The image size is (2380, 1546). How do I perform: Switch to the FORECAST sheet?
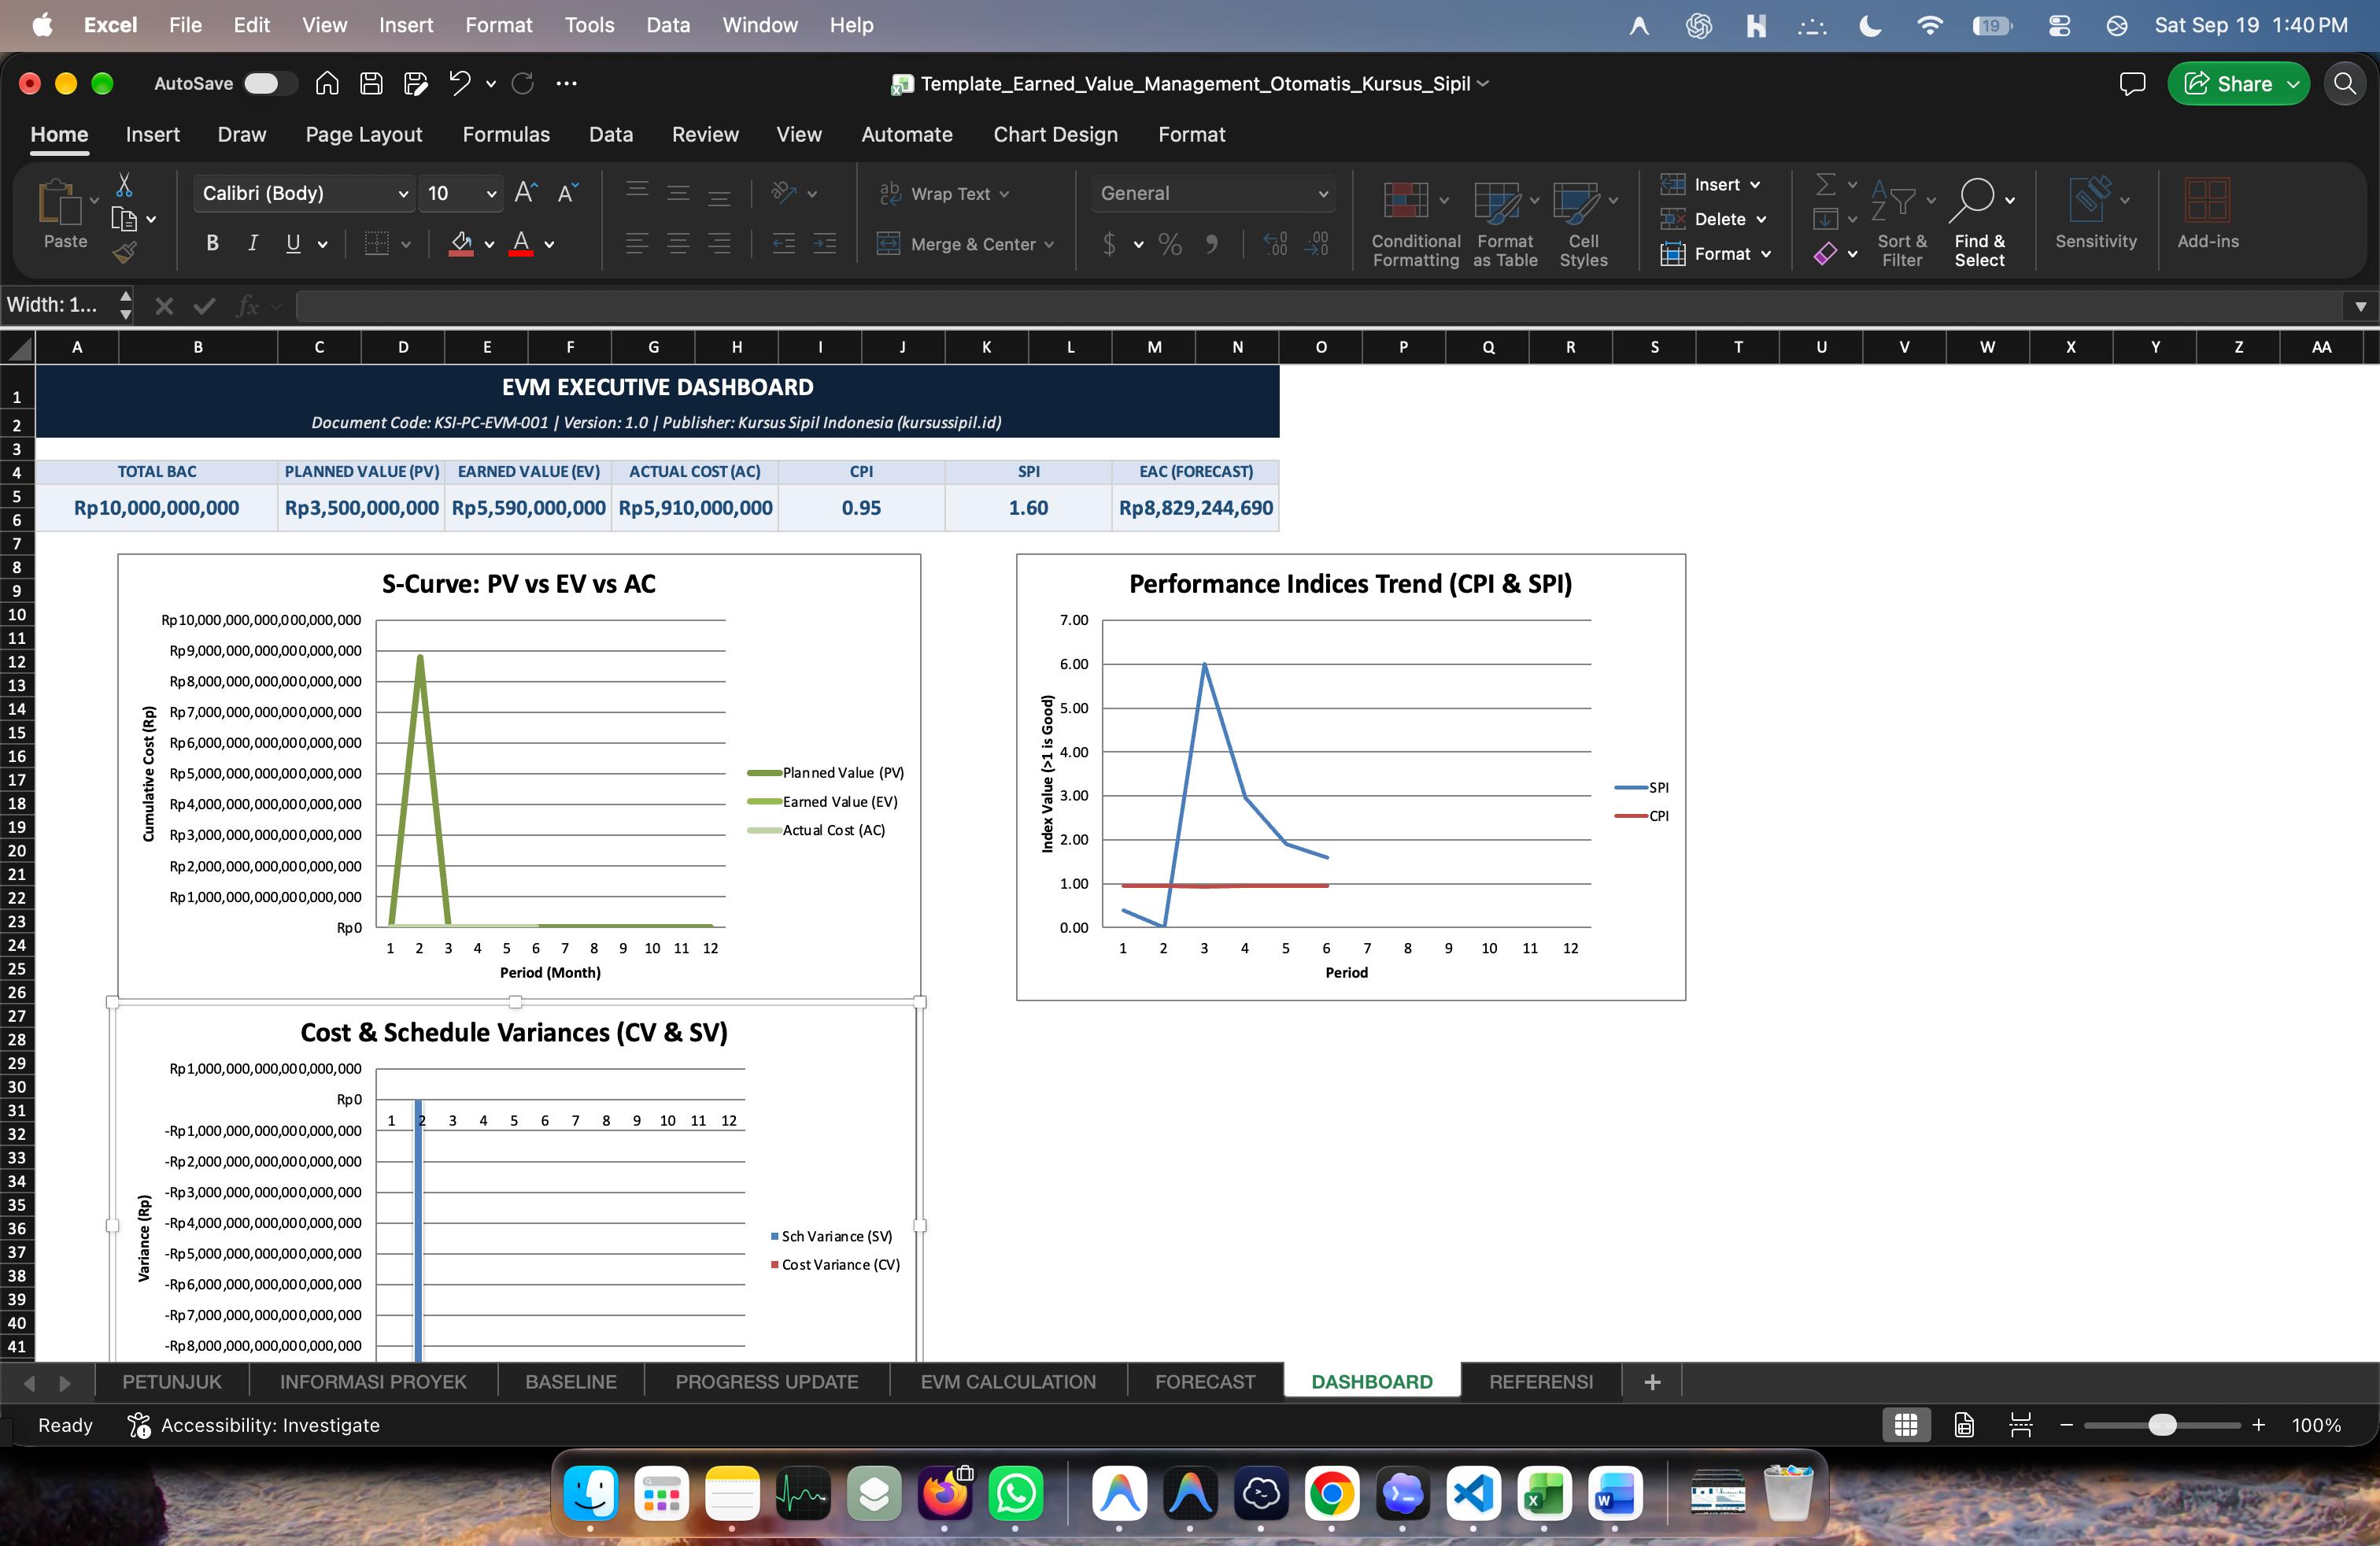tap(1205, 1381)
